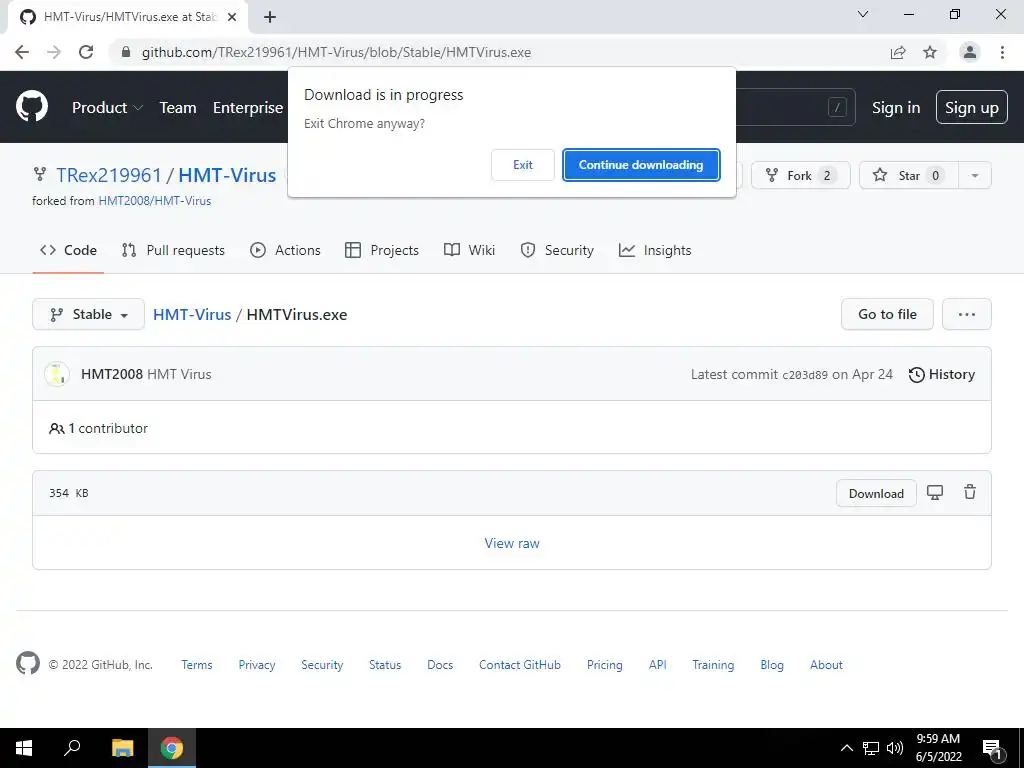Go to the Wiki tab
The height and width of the screenshot is (768, 1024).
click(470, 250)
